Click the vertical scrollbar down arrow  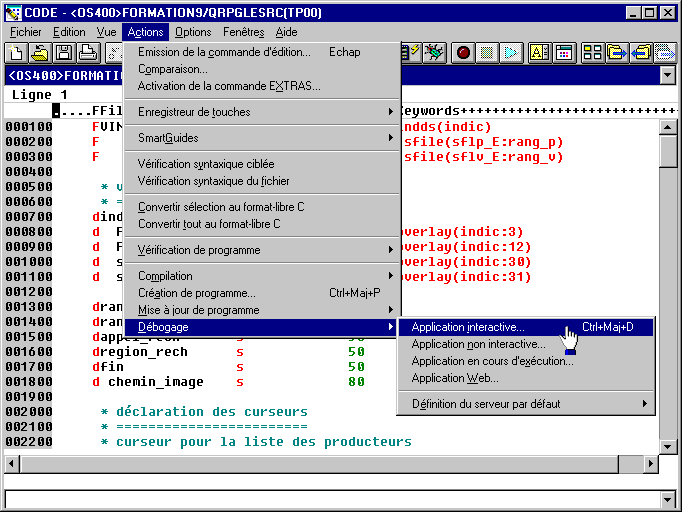click(668, 446)
